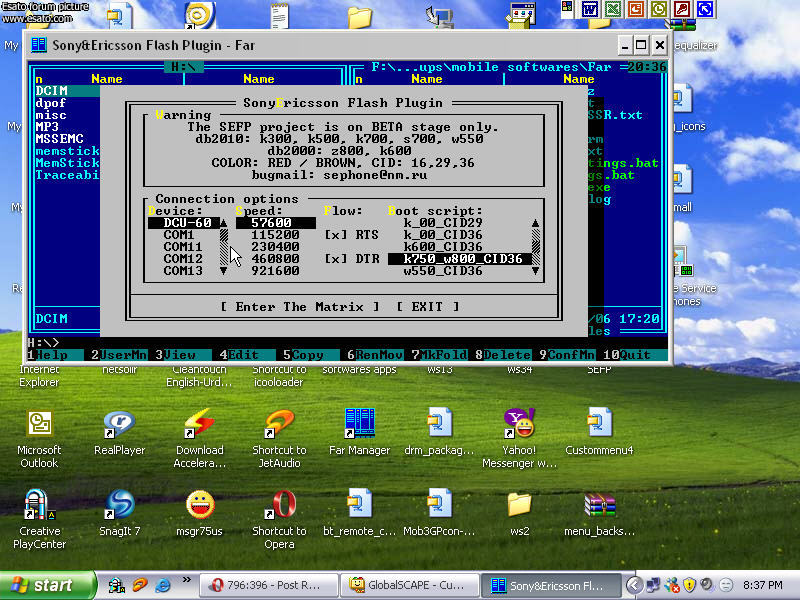
Task: Open Windows start button
Action: (47, 585)
